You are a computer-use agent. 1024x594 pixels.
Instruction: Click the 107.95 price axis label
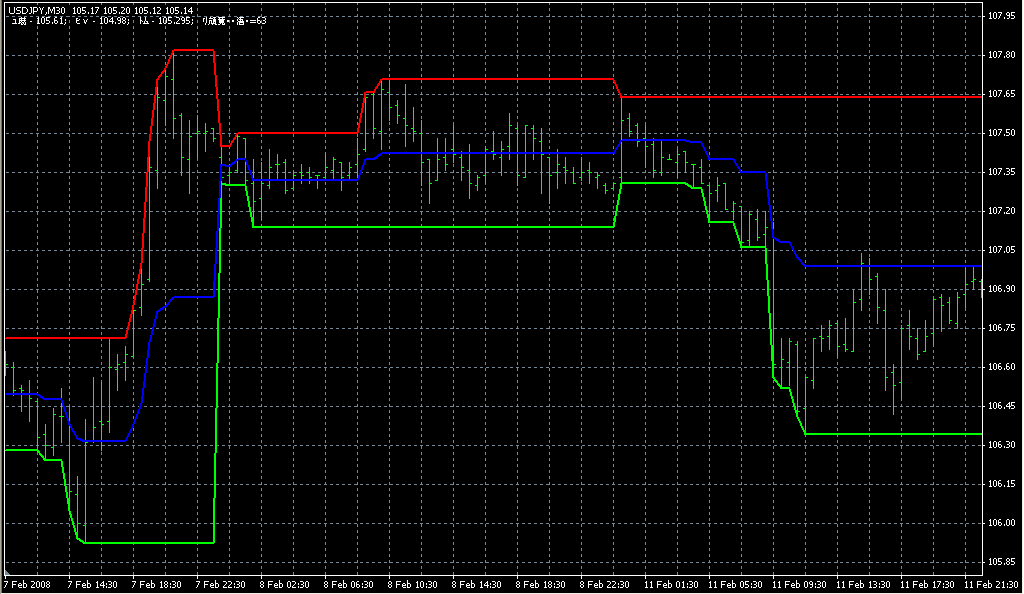[1002, 16]
